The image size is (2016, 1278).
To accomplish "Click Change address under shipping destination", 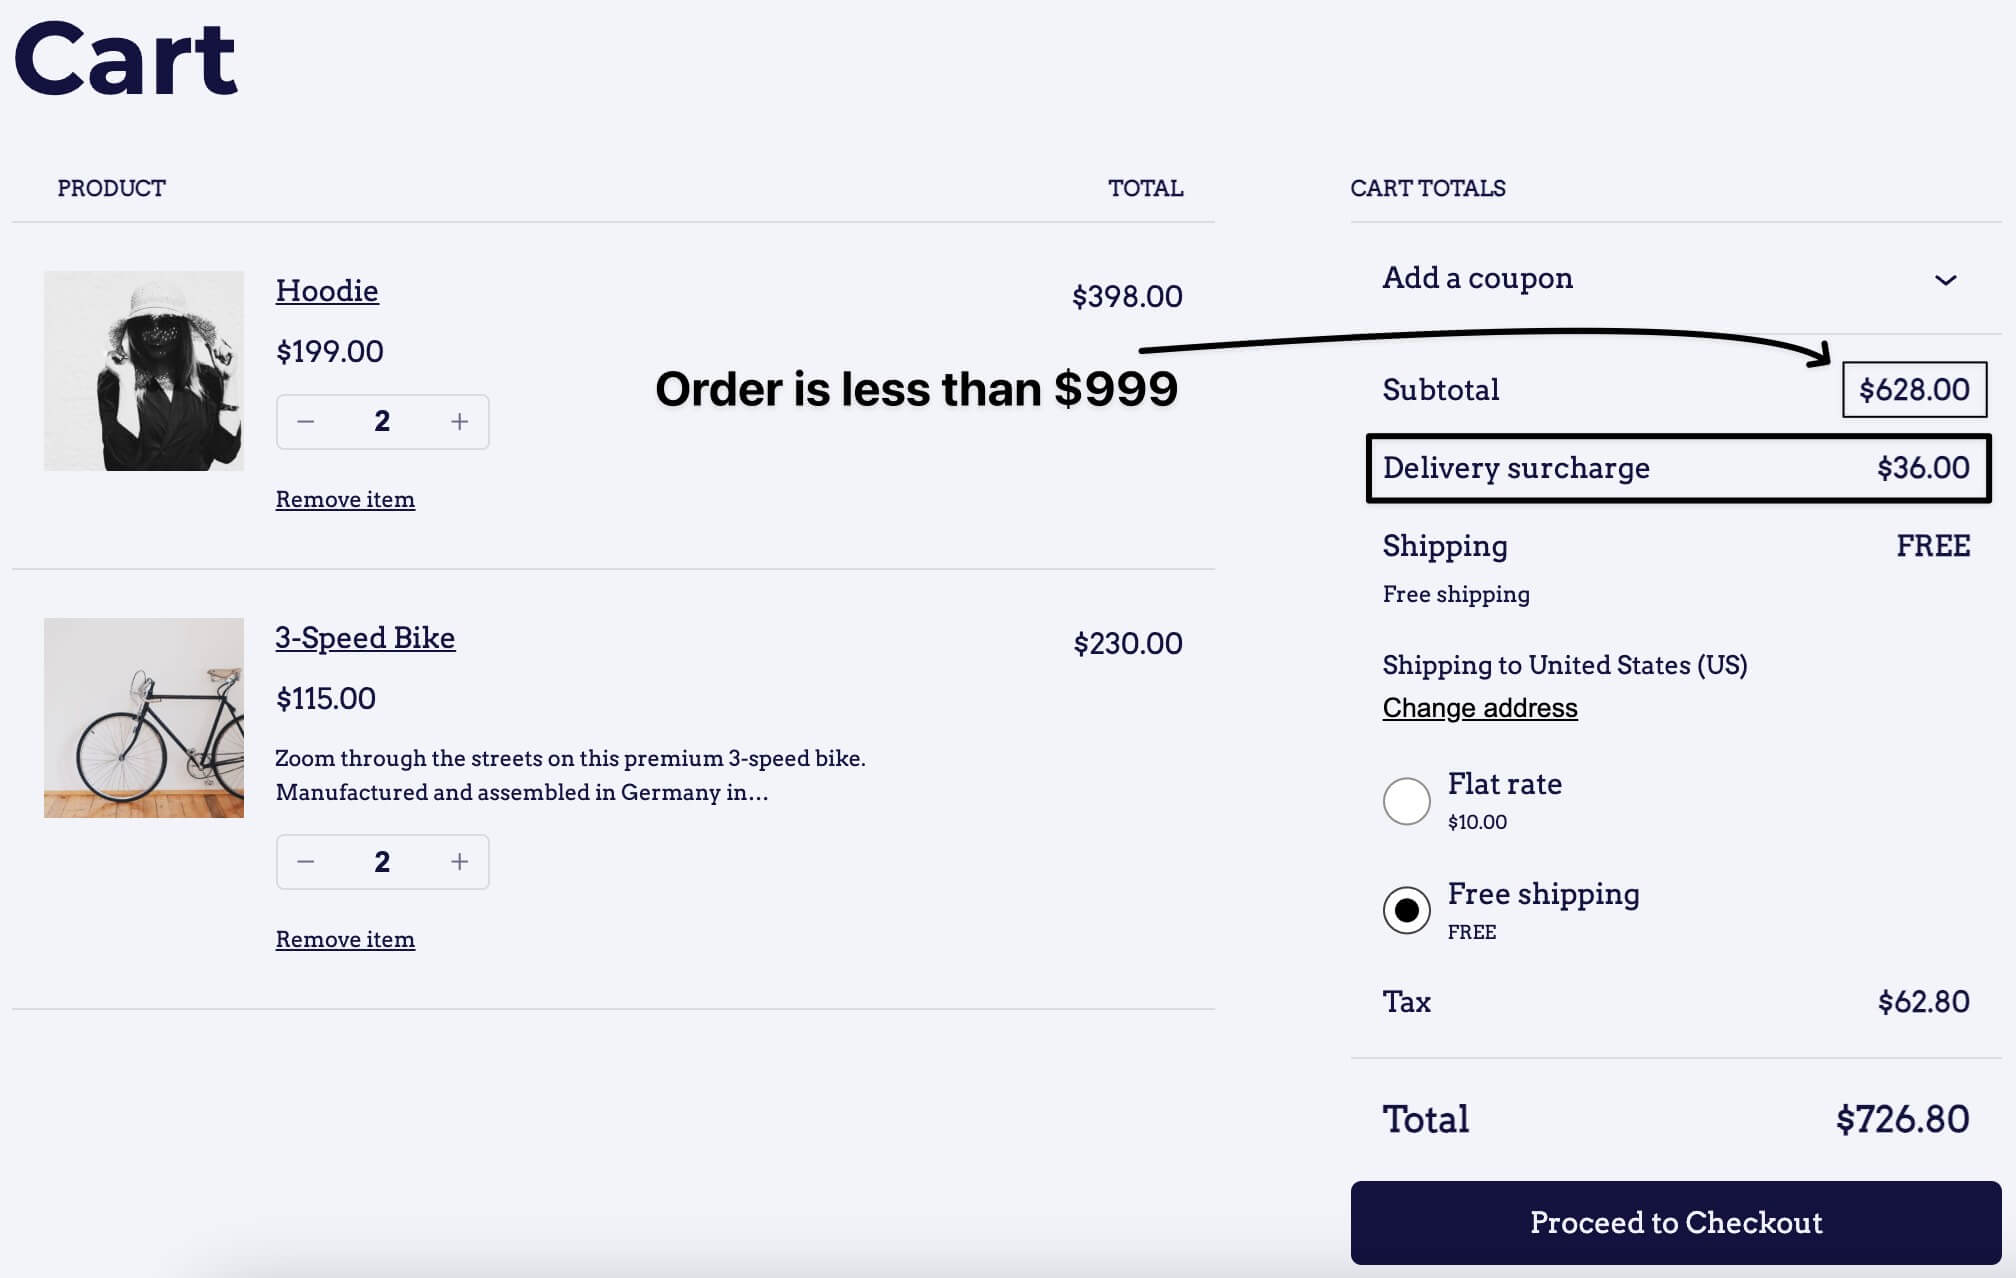I will coord(1480,708).
